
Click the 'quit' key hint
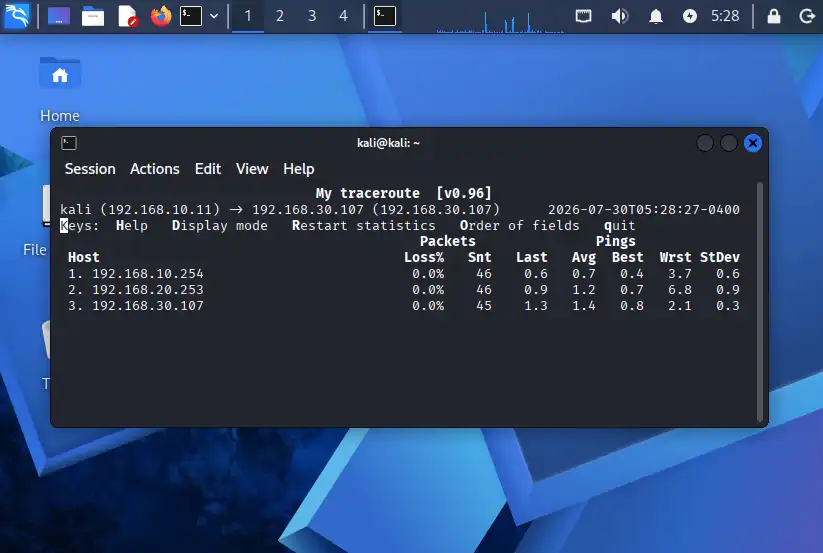[x=619, y=226]
